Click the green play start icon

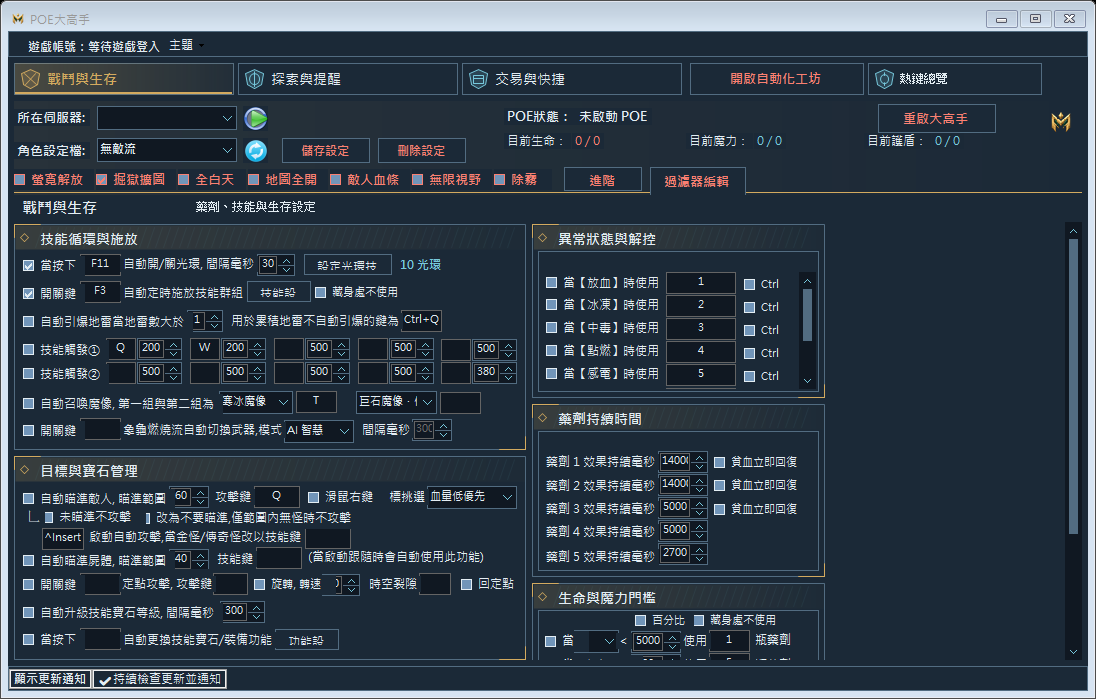pyautogui.click(x=256, y=118)
